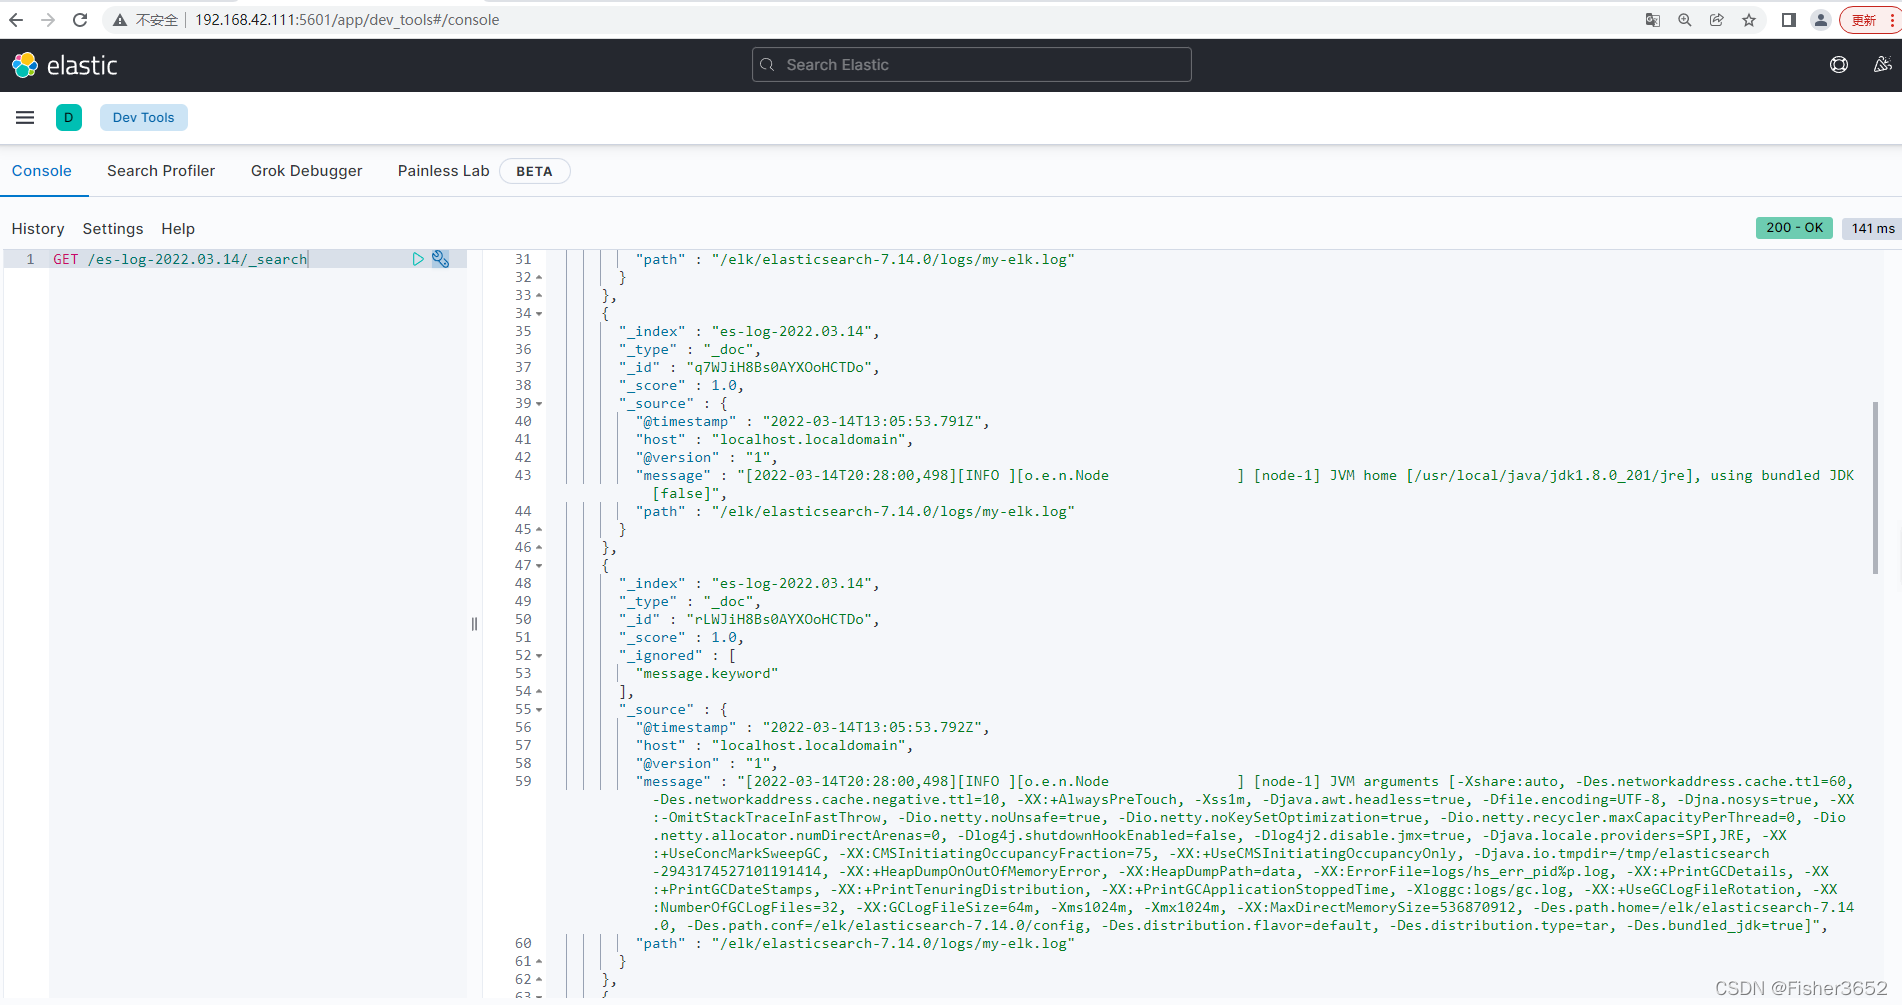Screen dimensions: 1902x1005
Task: Switch to the Console tab
Action: click(x=42, y=171)
